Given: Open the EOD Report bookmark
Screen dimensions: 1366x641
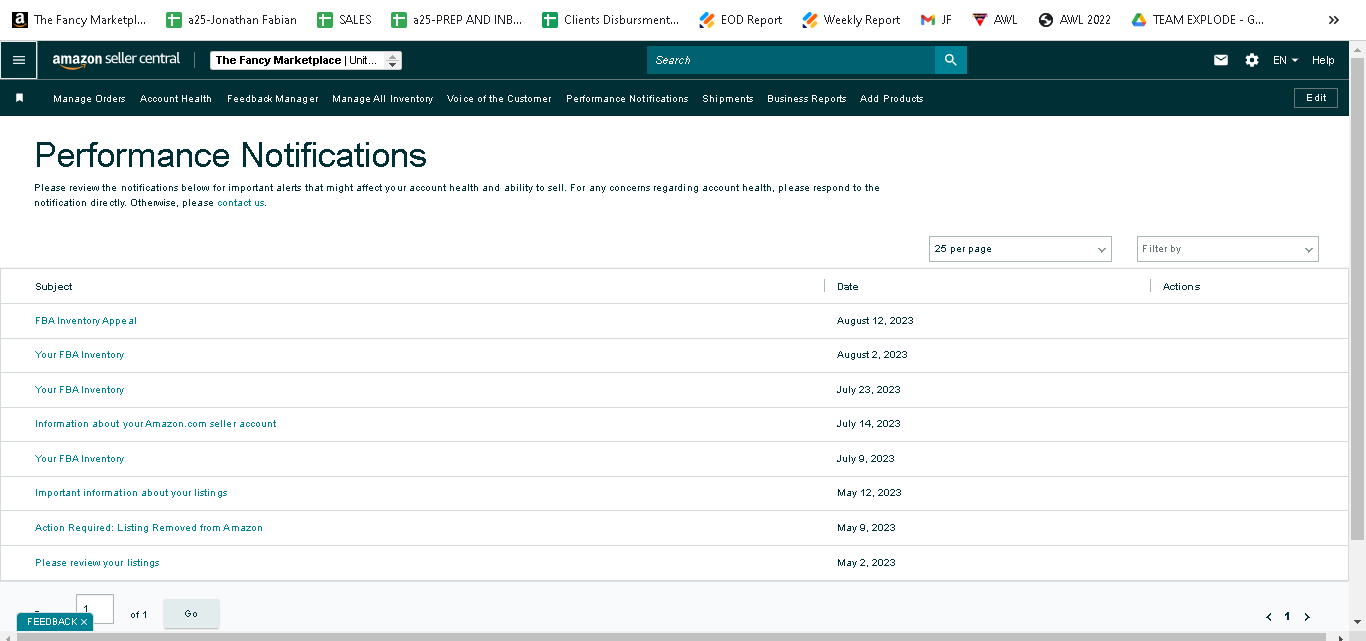Looking at the screenshot, I should (741, 19).
